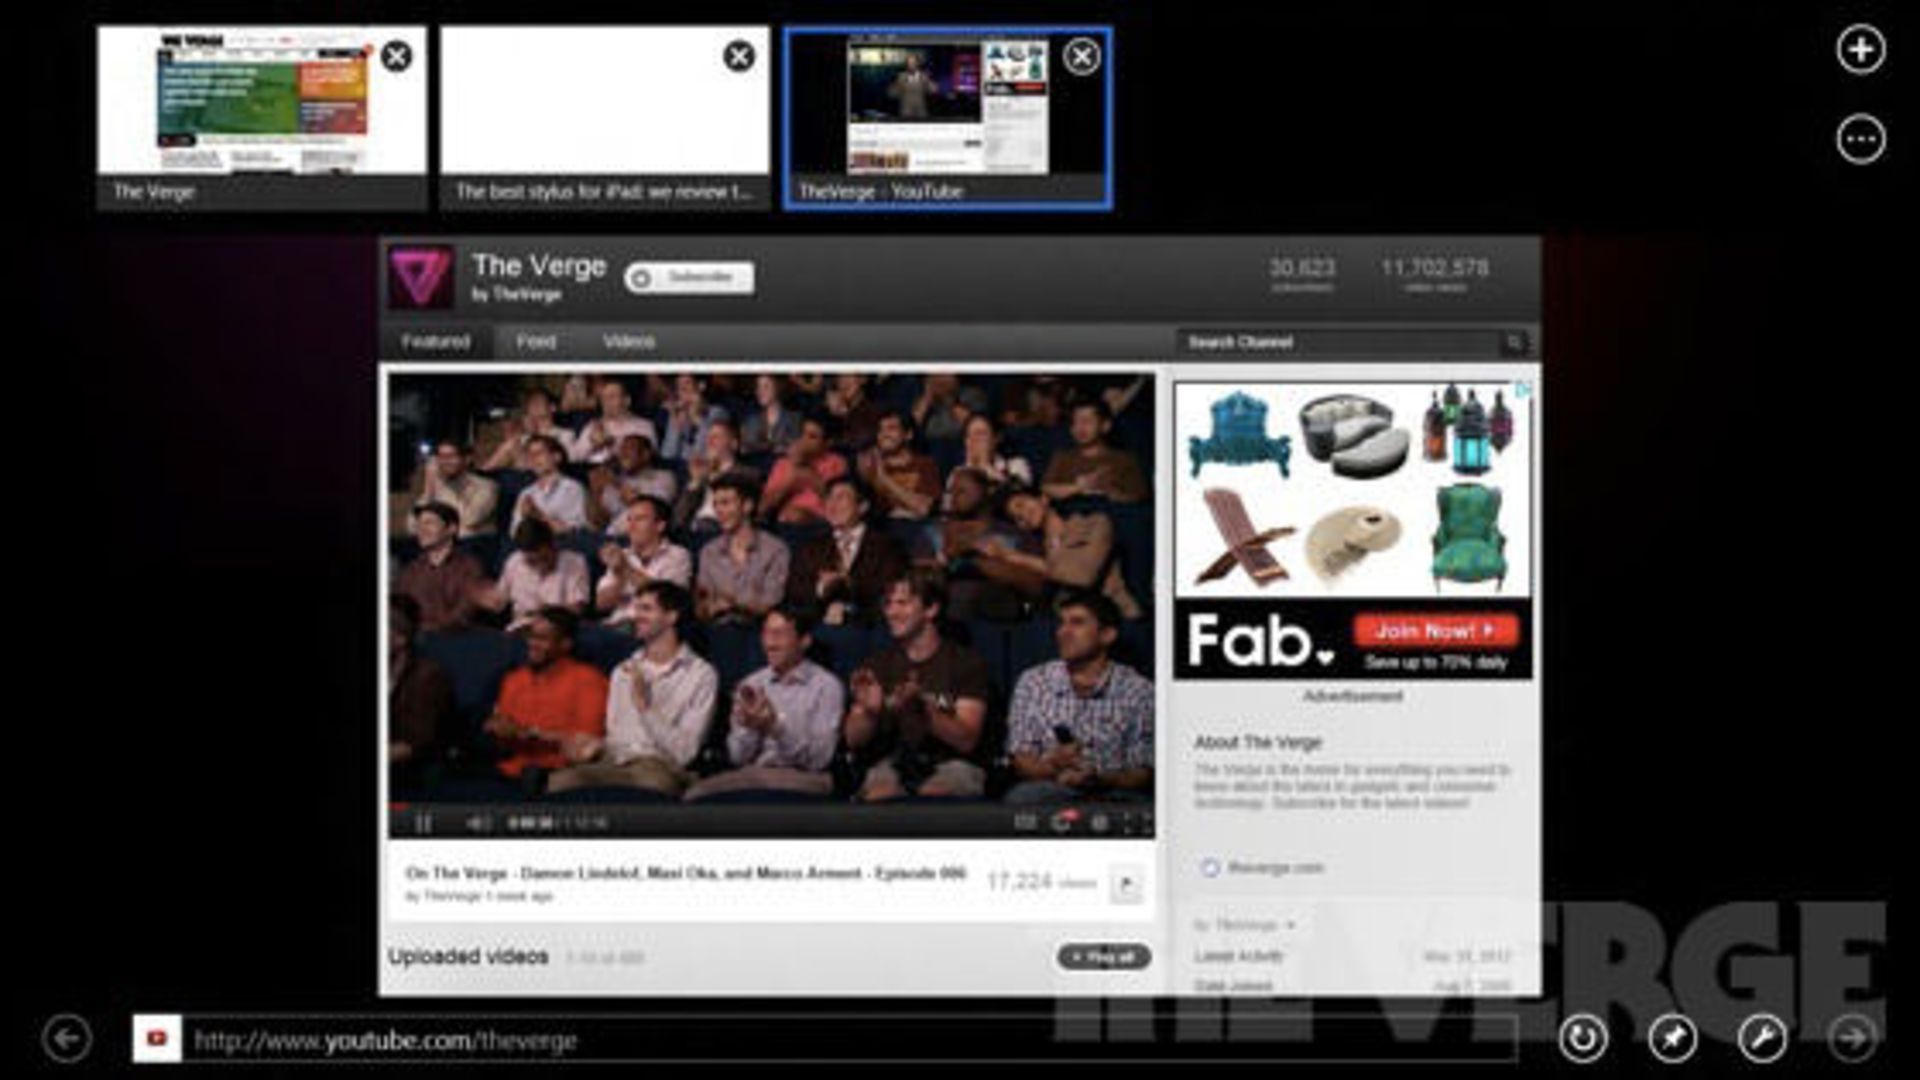Focus the Search Channel field
The width and height of the screenshot is (1920, 1080).
pyautogui.click(x=1338, y=342)
